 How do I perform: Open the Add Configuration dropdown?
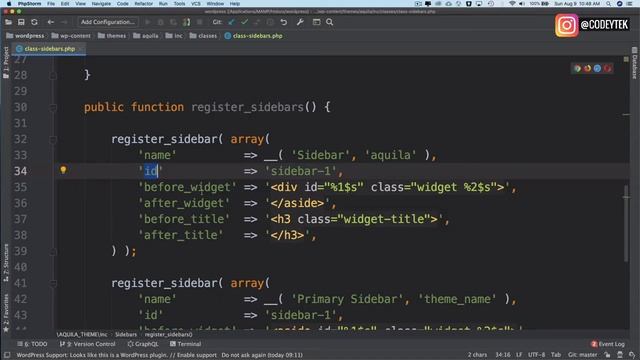[107, 22]
